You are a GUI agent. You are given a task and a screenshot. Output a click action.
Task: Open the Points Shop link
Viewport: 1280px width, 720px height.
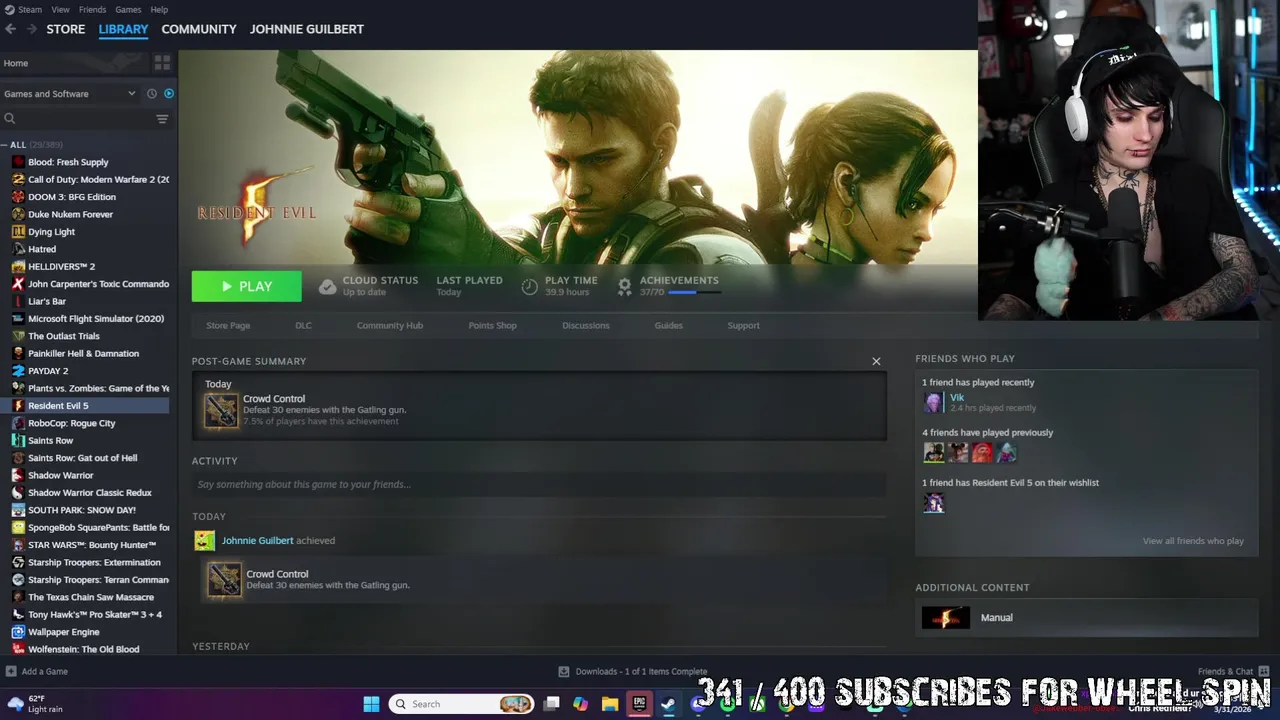point(493,325)
